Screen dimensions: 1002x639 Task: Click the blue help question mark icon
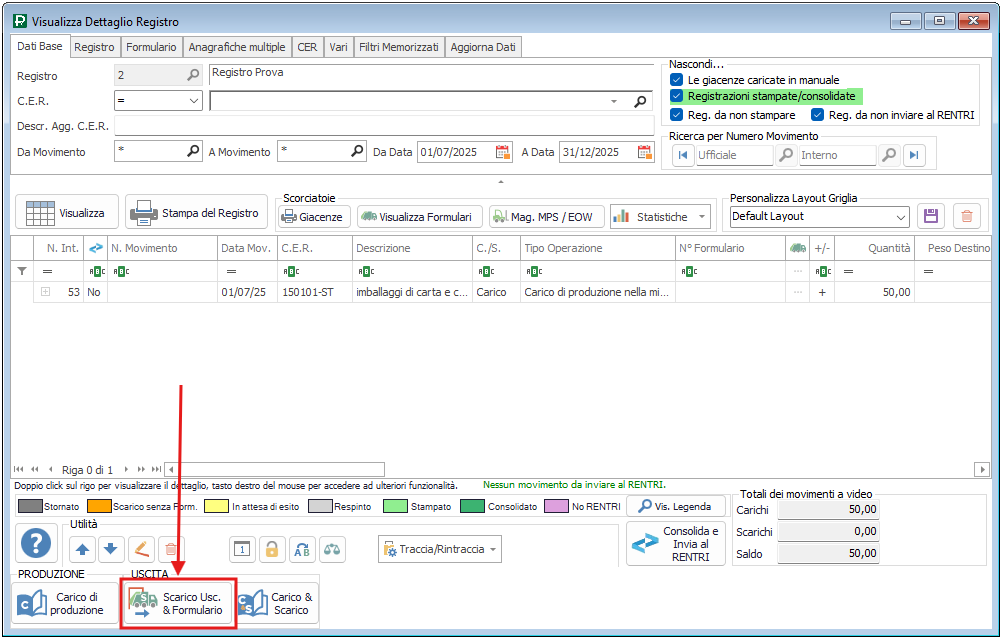point(36,545)
